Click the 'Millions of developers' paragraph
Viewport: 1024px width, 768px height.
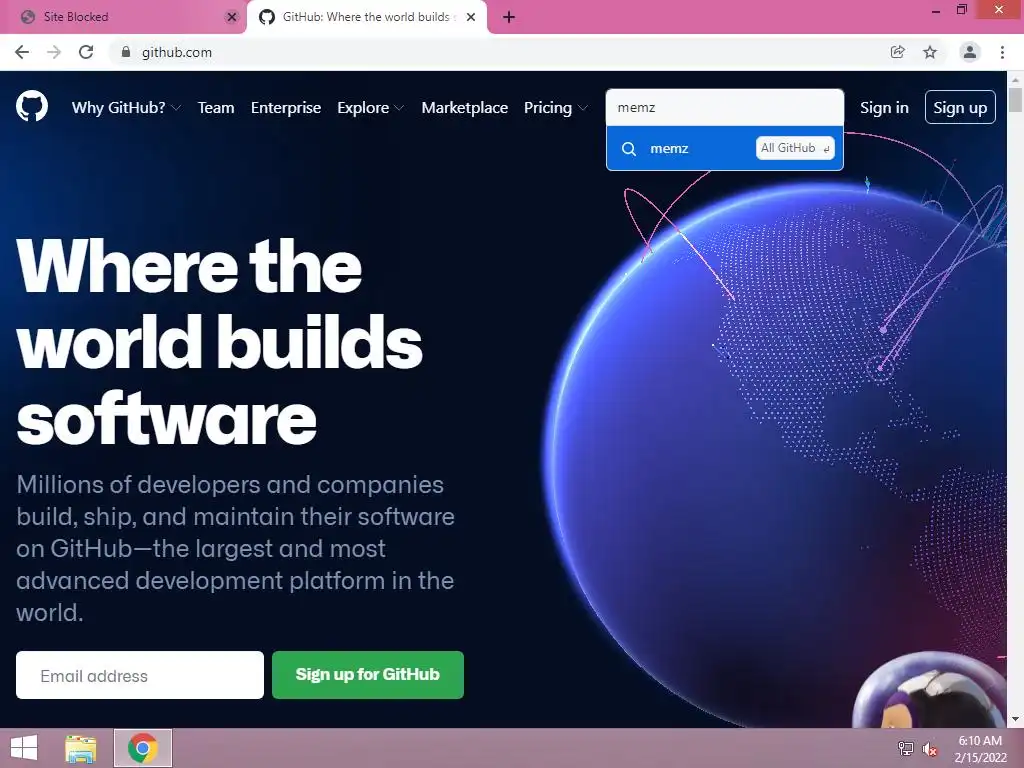point(235,549)
